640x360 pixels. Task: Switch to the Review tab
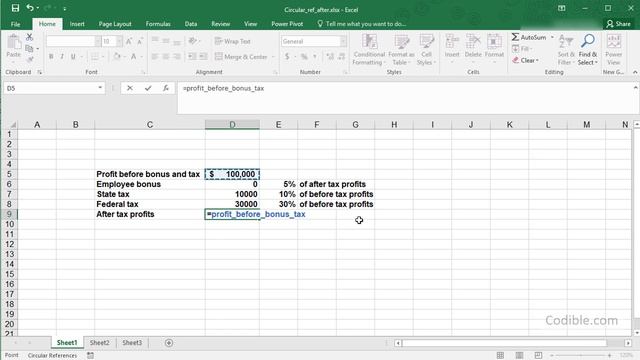point(220,24)
